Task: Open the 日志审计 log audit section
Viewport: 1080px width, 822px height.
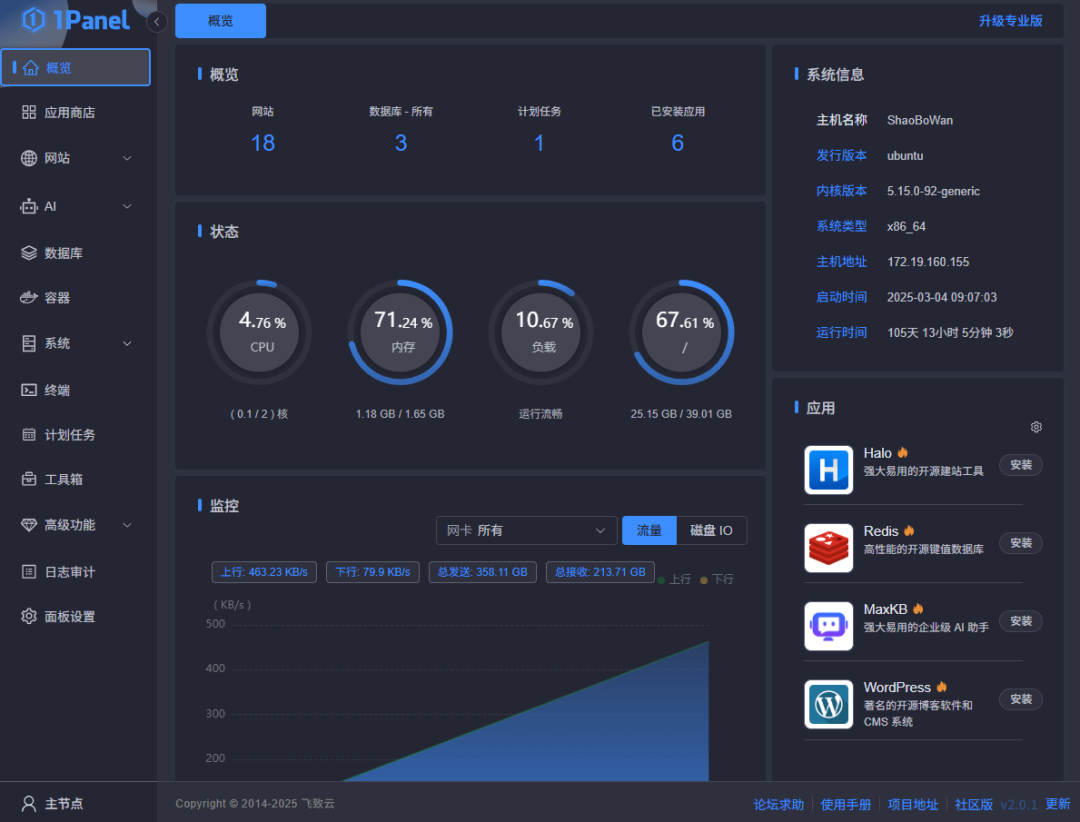Action: (75, 570)
